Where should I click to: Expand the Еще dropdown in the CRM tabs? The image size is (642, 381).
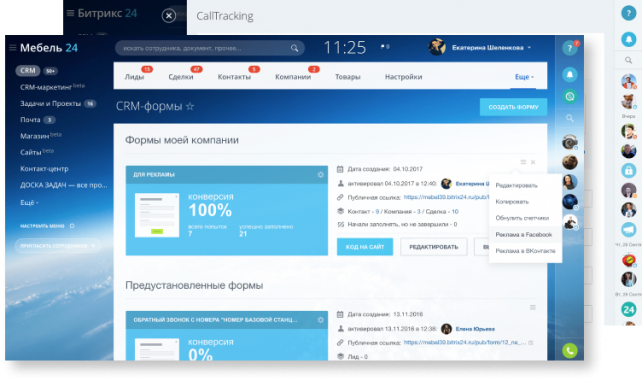coord(524,77)
